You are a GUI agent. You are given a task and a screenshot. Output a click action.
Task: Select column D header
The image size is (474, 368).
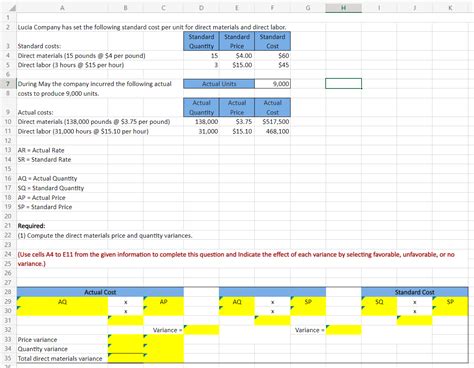[201, 7]
